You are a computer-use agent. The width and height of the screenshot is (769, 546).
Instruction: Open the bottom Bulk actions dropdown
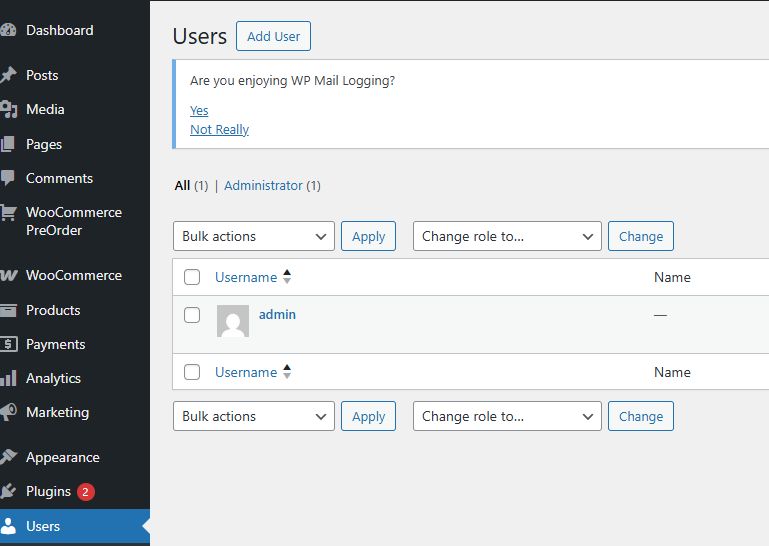point(254,416)
